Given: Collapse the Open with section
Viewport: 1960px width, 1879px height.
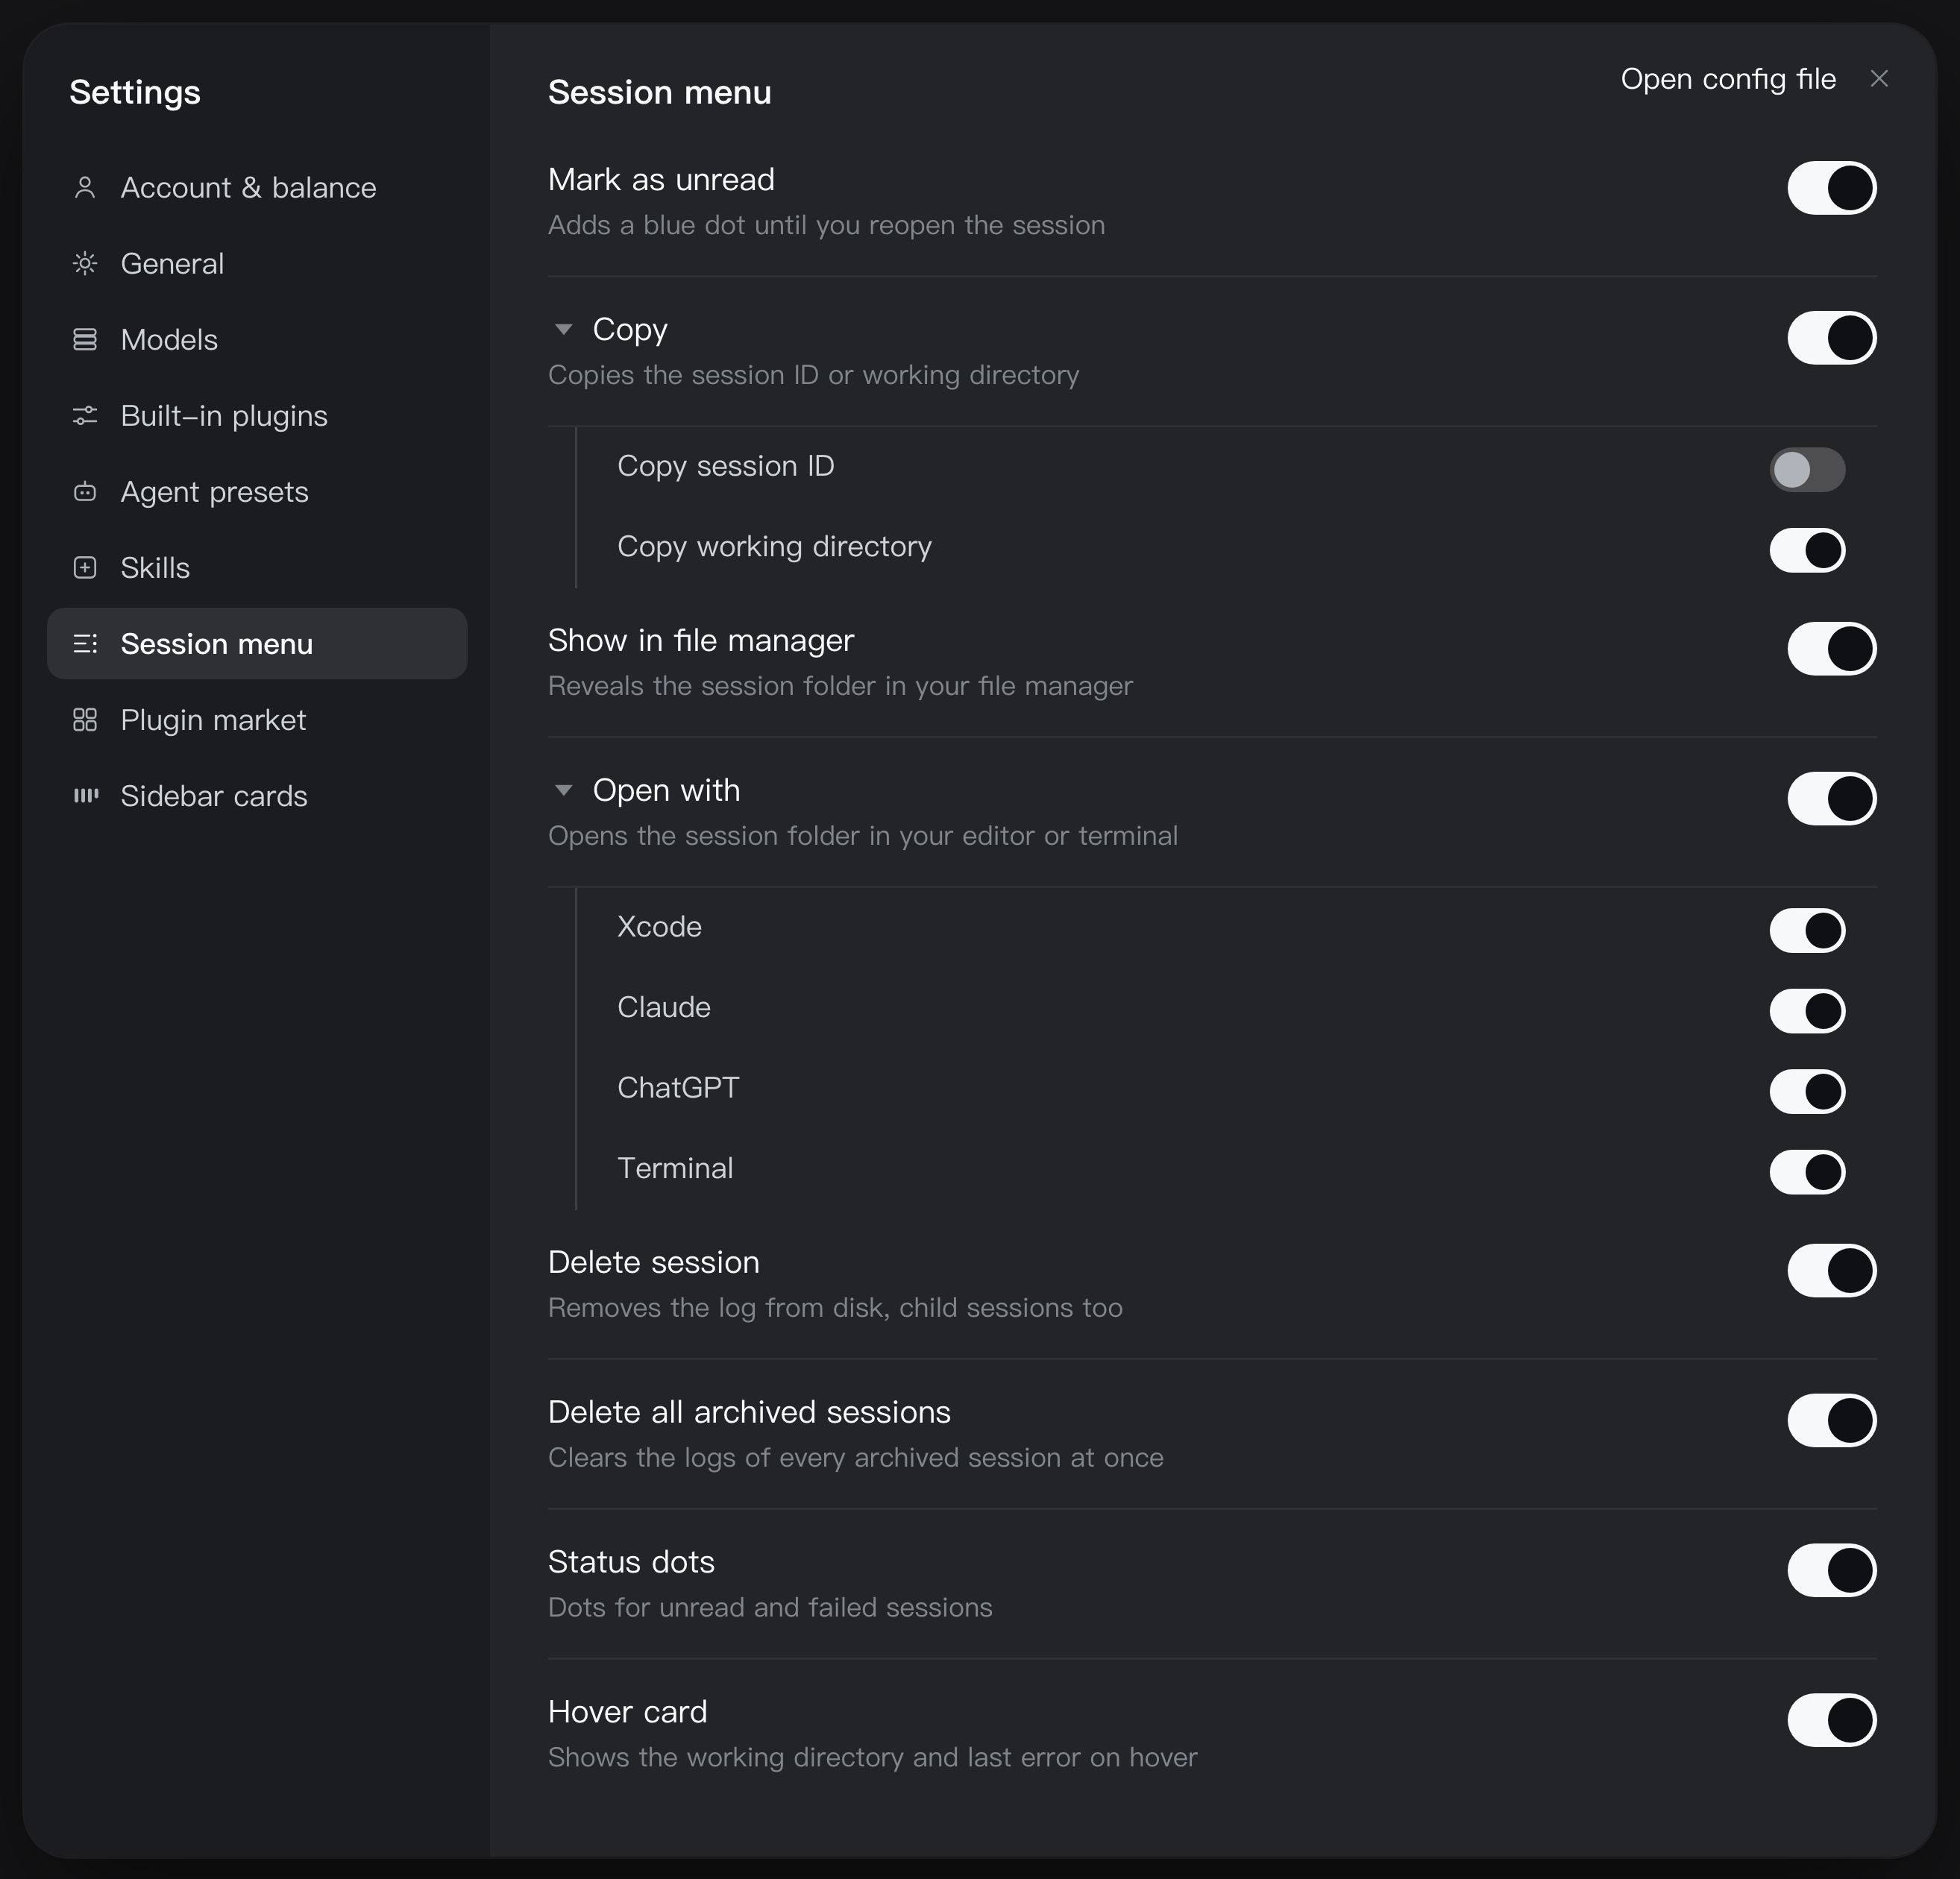Looking at the screenshot, I should [563, 790].
